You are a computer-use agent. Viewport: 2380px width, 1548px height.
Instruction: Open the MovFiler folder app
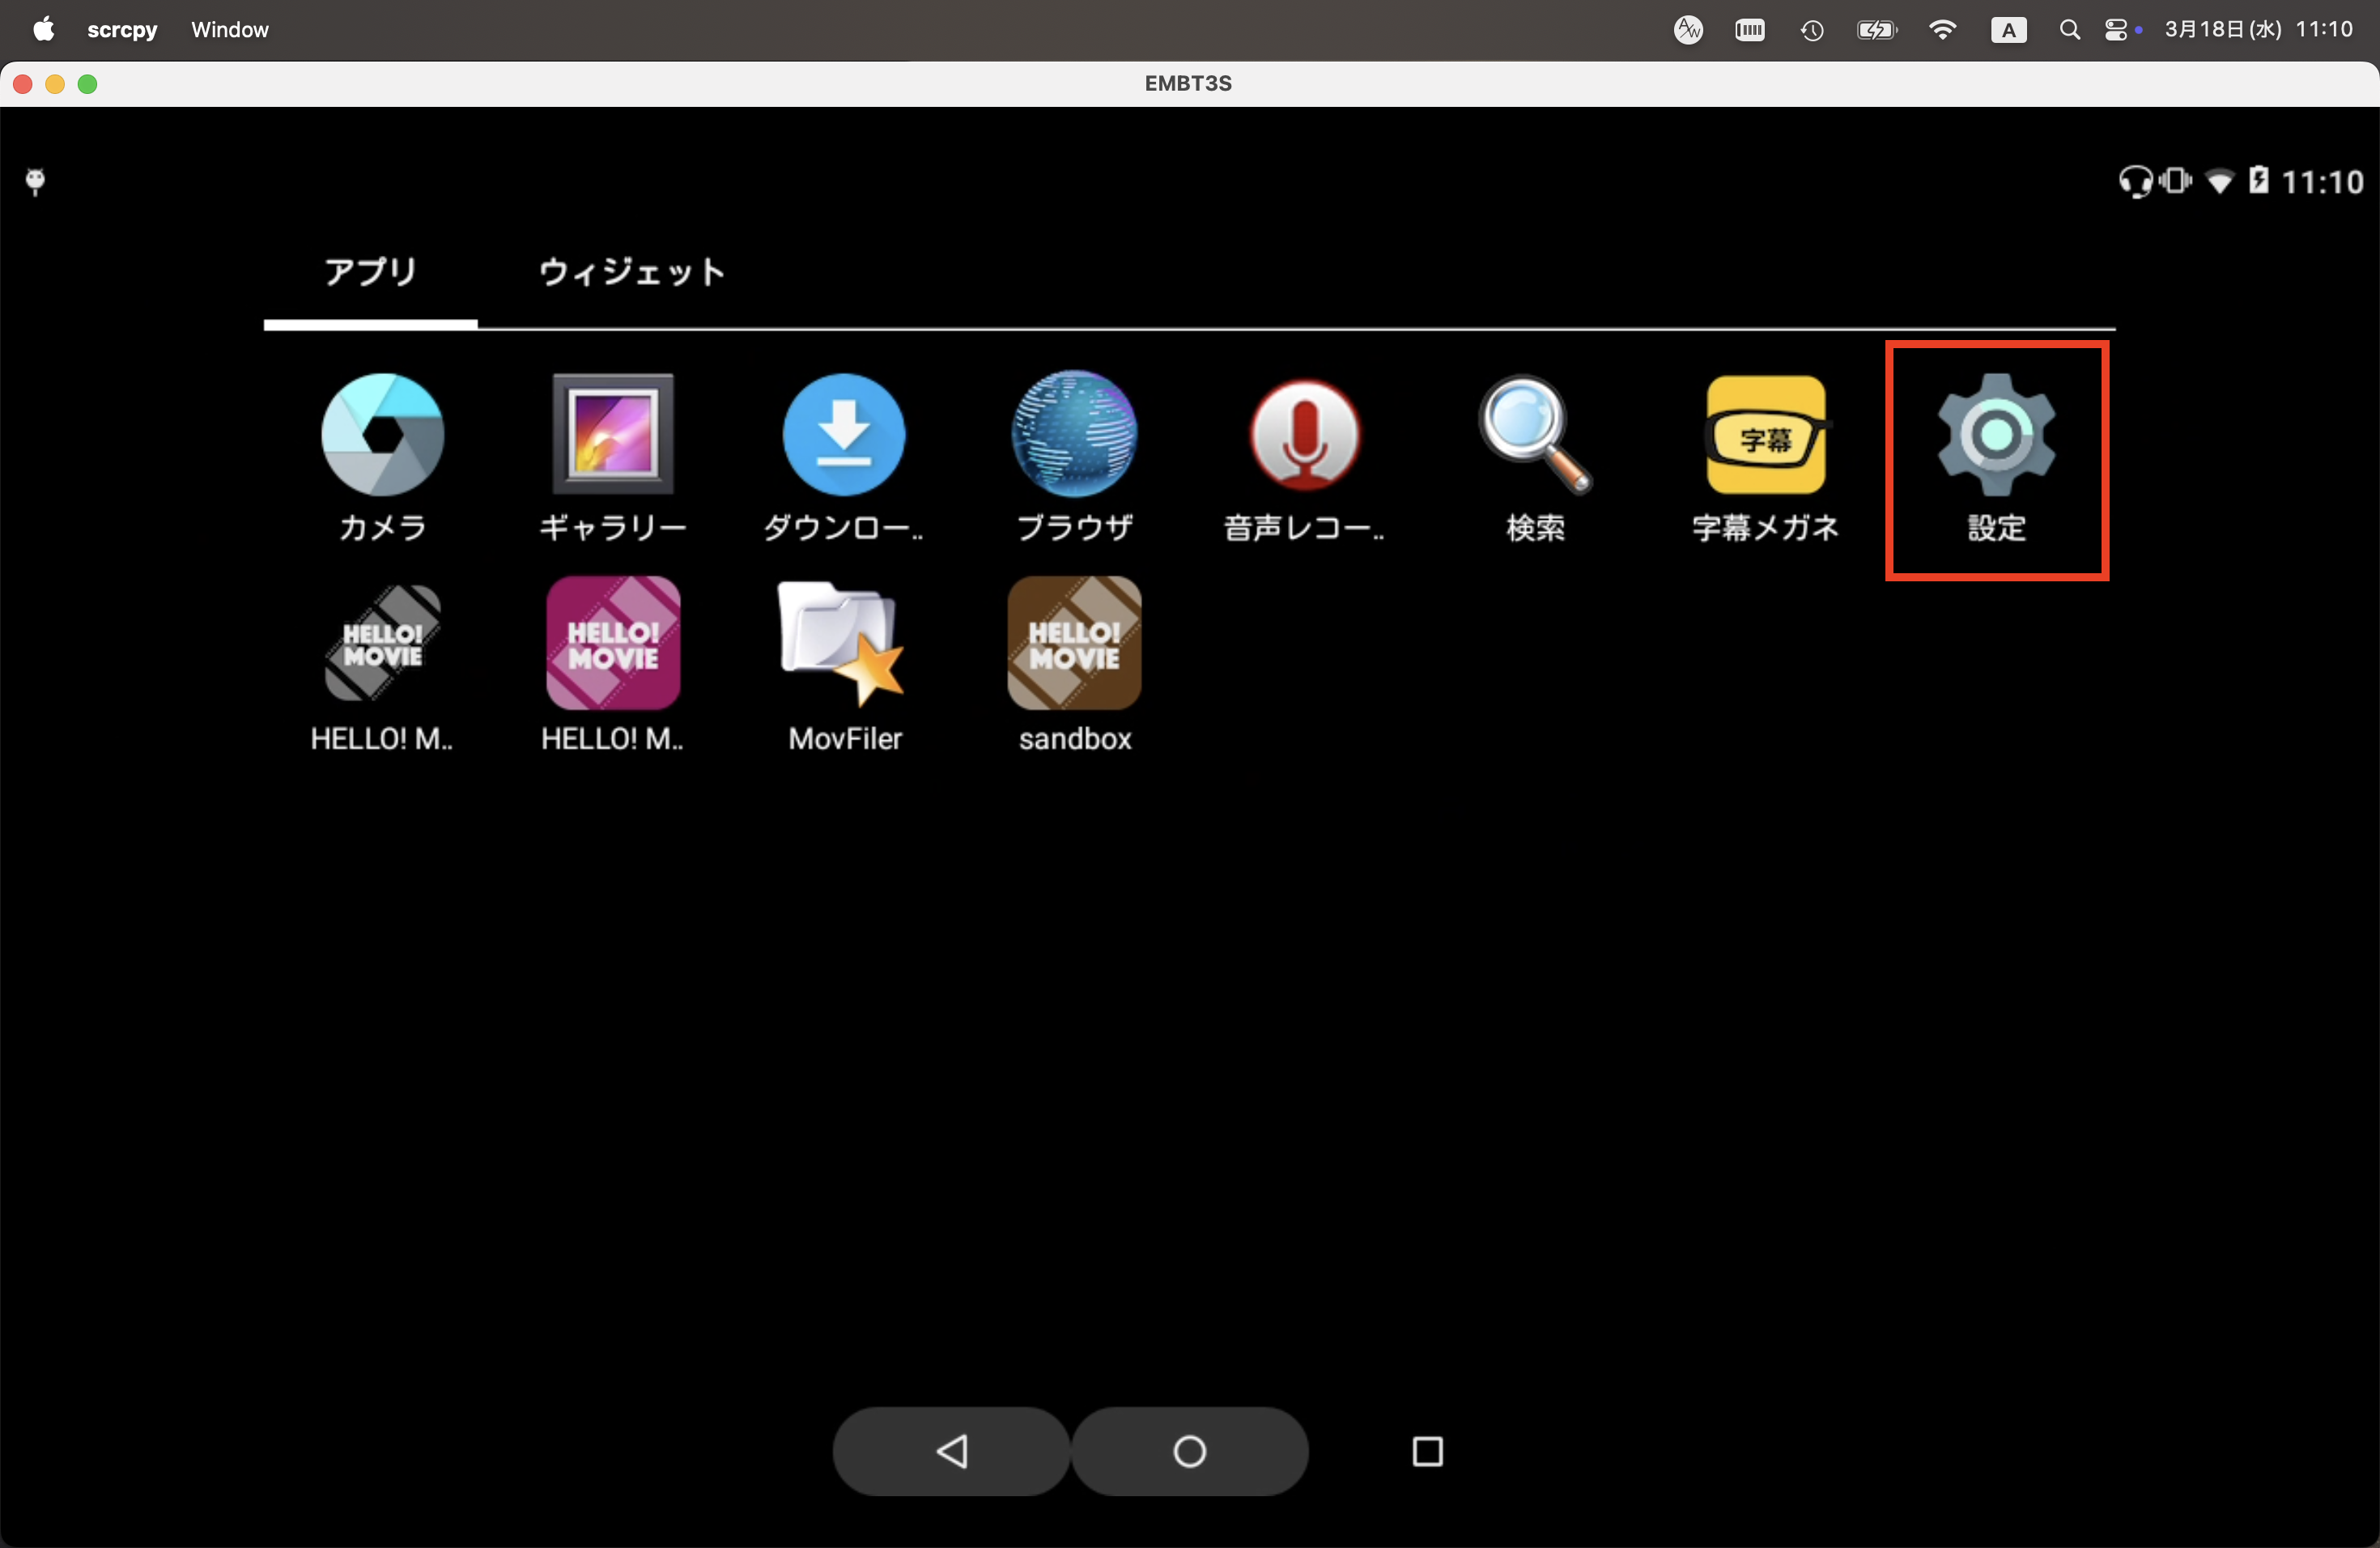(843, 644)
